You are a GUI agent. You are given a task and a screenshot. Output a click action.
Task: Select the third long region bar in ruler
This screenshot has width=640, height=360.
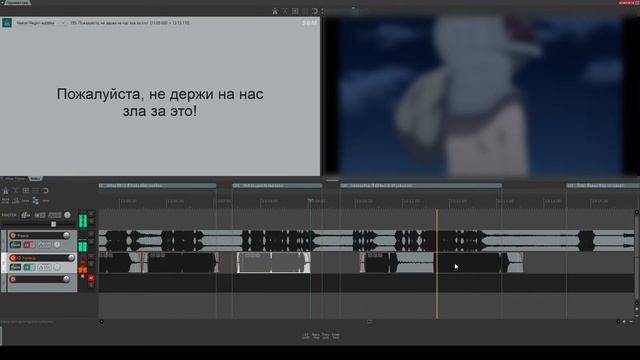coord(421,186)
